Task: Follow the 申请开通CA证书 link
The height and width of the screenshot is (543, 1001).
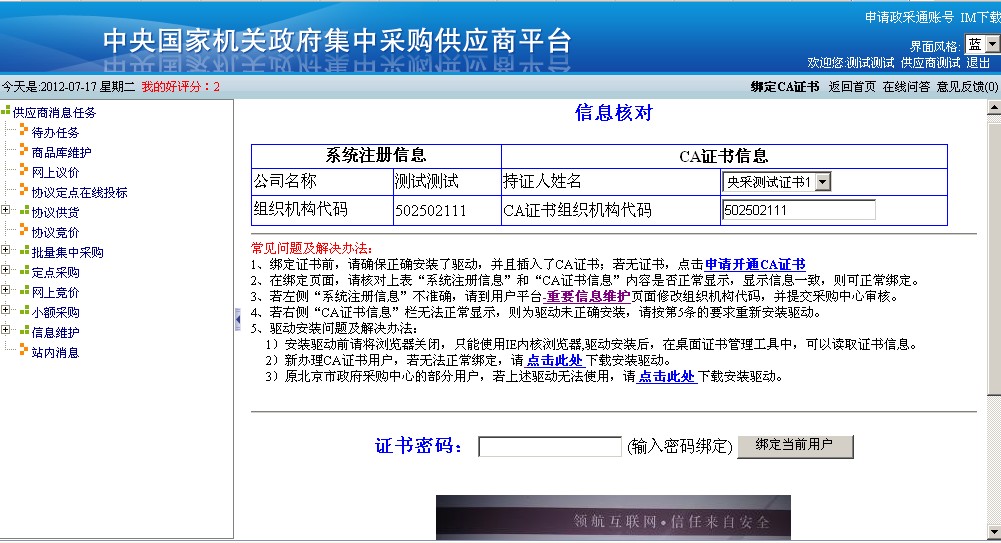Action: (x=754, y=264)
